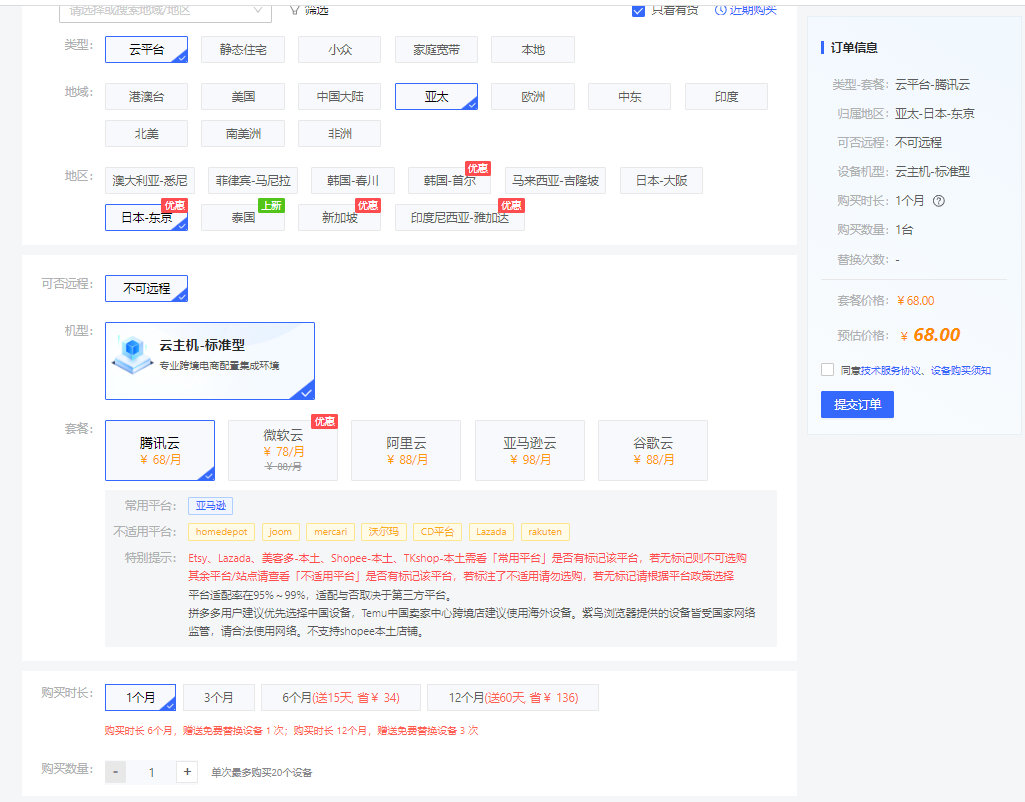Select 菲律宾-马尼拉 area
Viewport: 1025px width, 802px height.
pyautogui.click(x=253, y=181)
